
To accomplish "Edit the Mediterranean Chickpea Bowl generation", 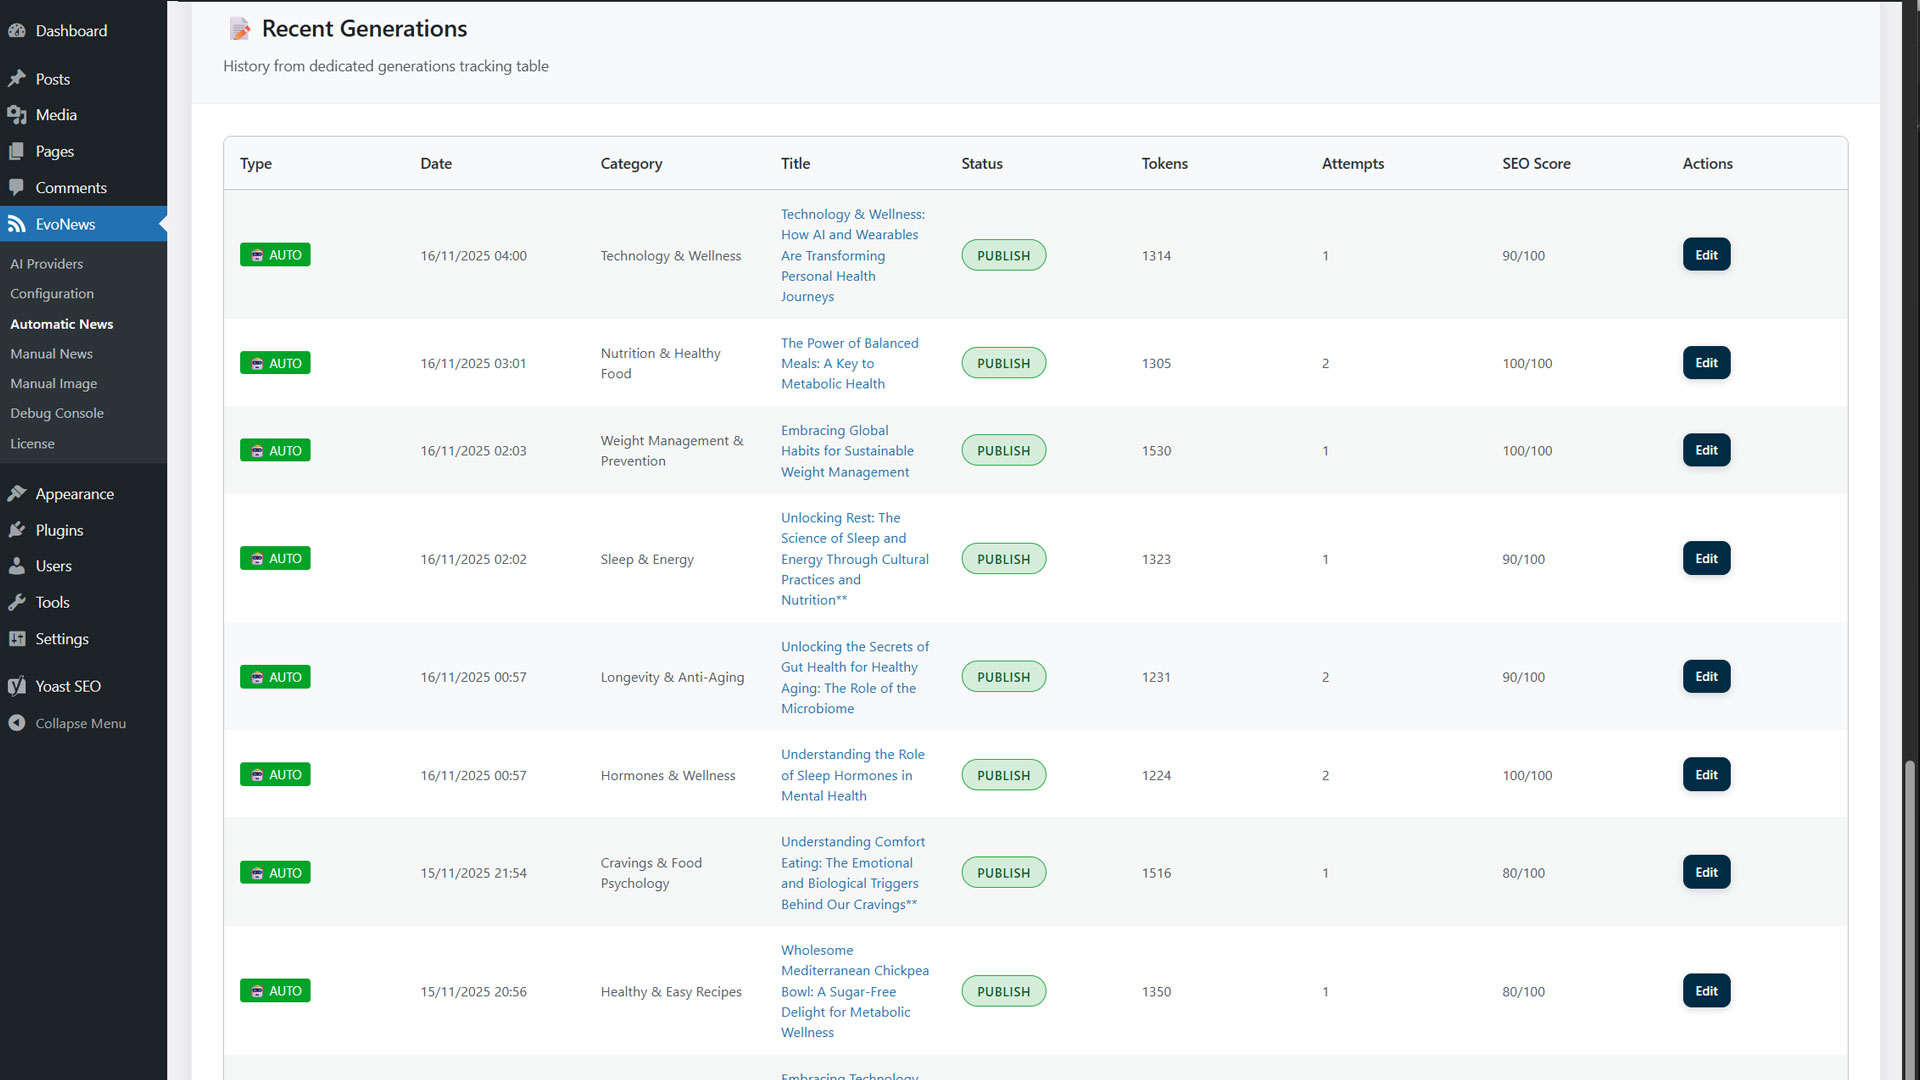I will click(1706, 991).
